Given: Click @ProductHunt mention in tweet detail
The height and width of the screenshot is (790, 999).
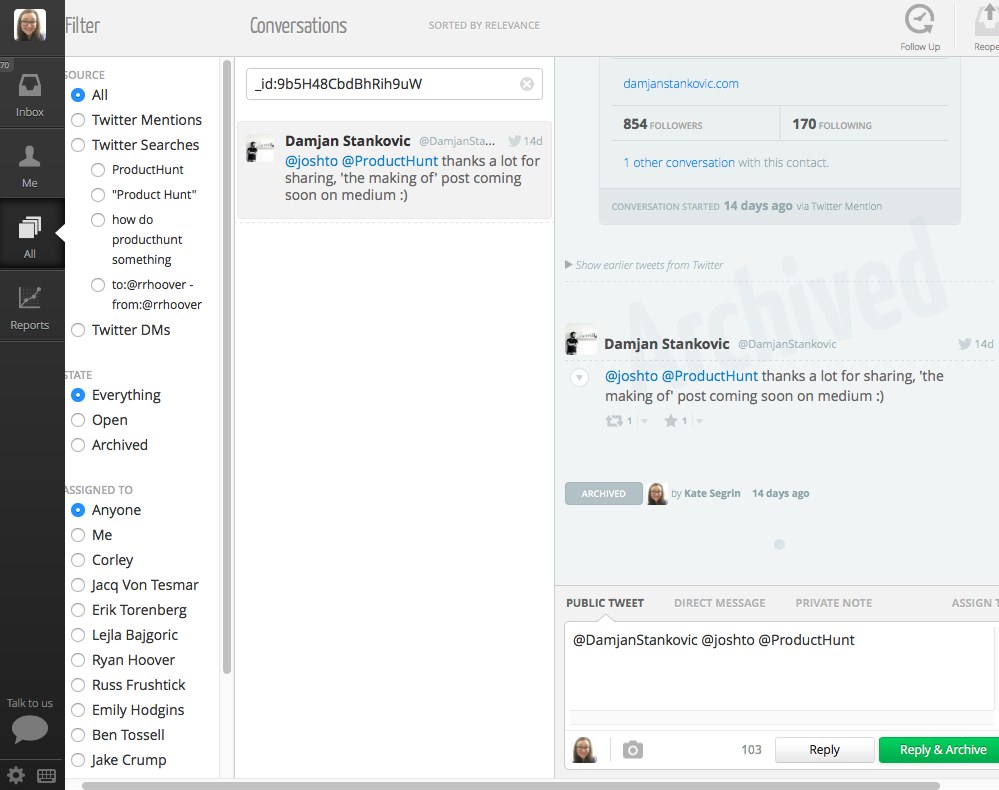Looking at the screenshot, I should click(710, 376).
